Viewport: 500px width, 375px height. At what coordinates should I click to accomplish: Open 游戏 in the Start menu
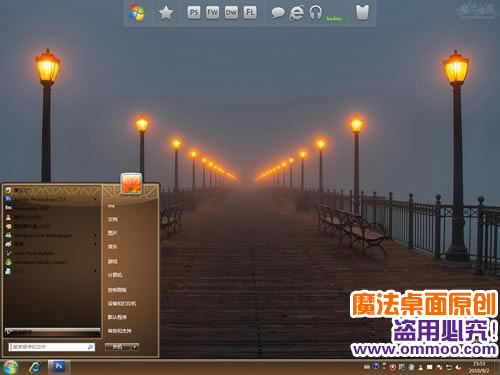tap(113, 262)
